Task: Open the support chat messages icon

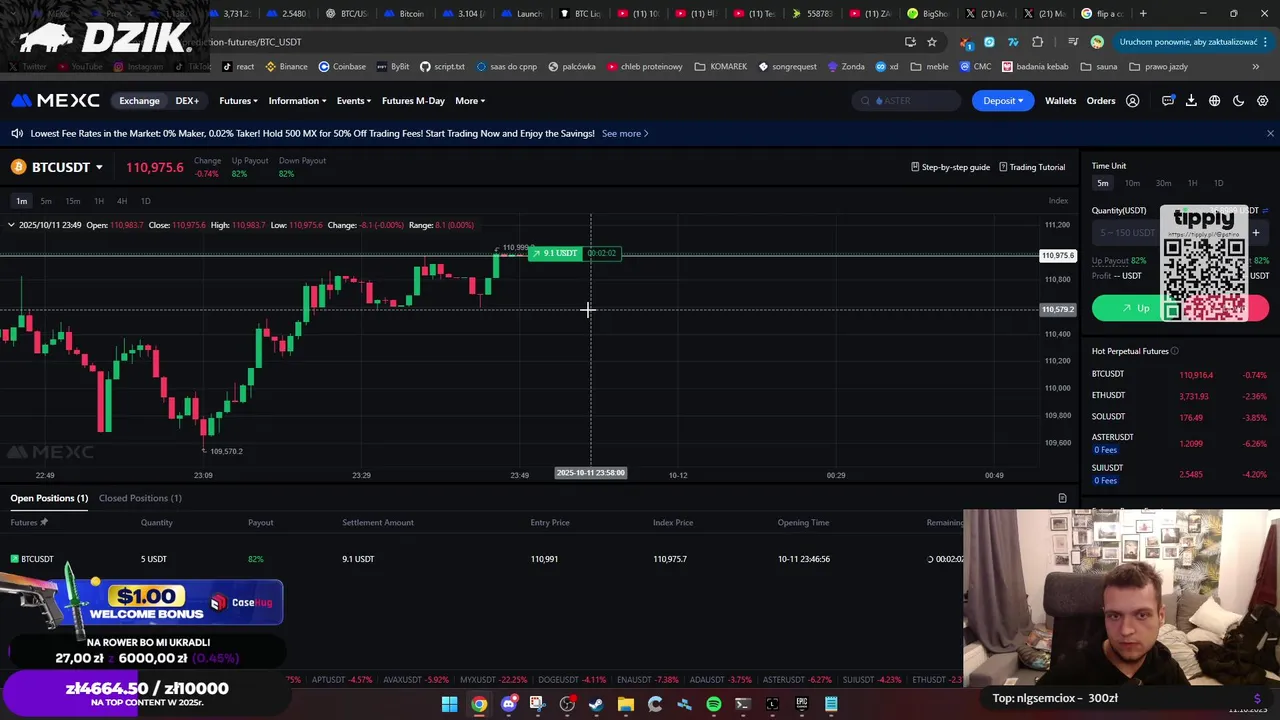Action: pos(1168,101)
